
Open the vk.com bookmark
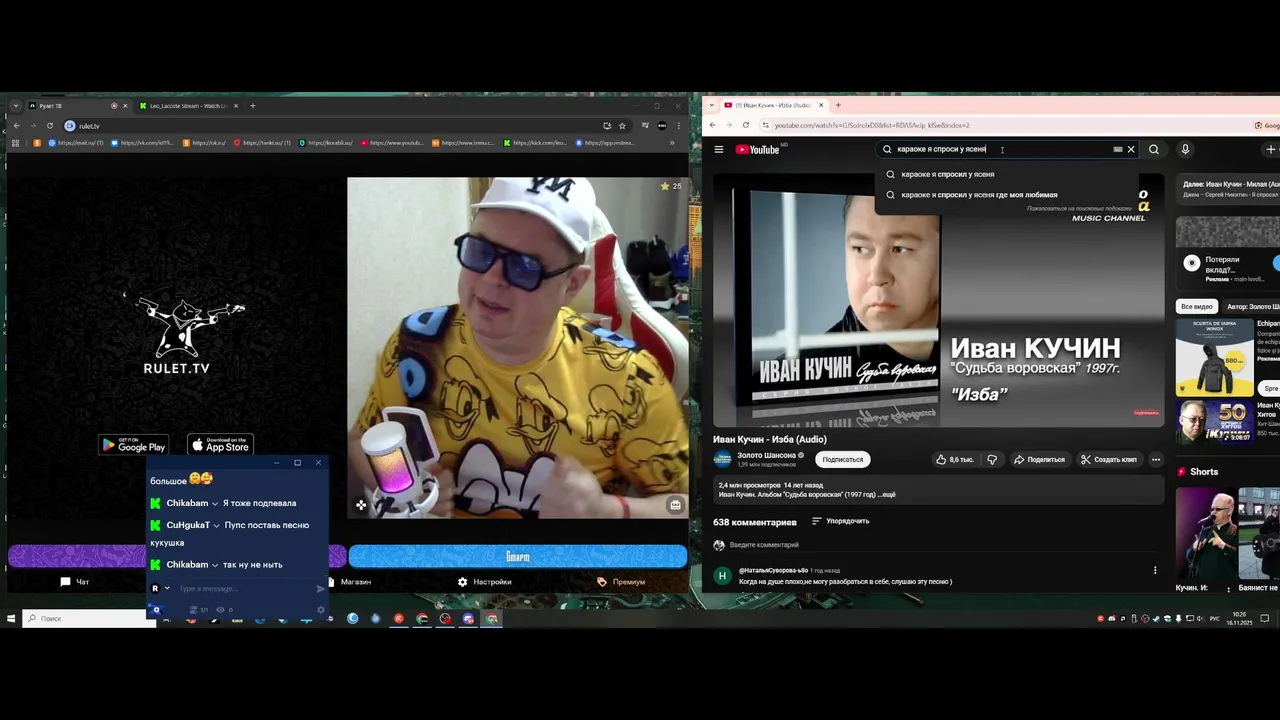[142, 143]
